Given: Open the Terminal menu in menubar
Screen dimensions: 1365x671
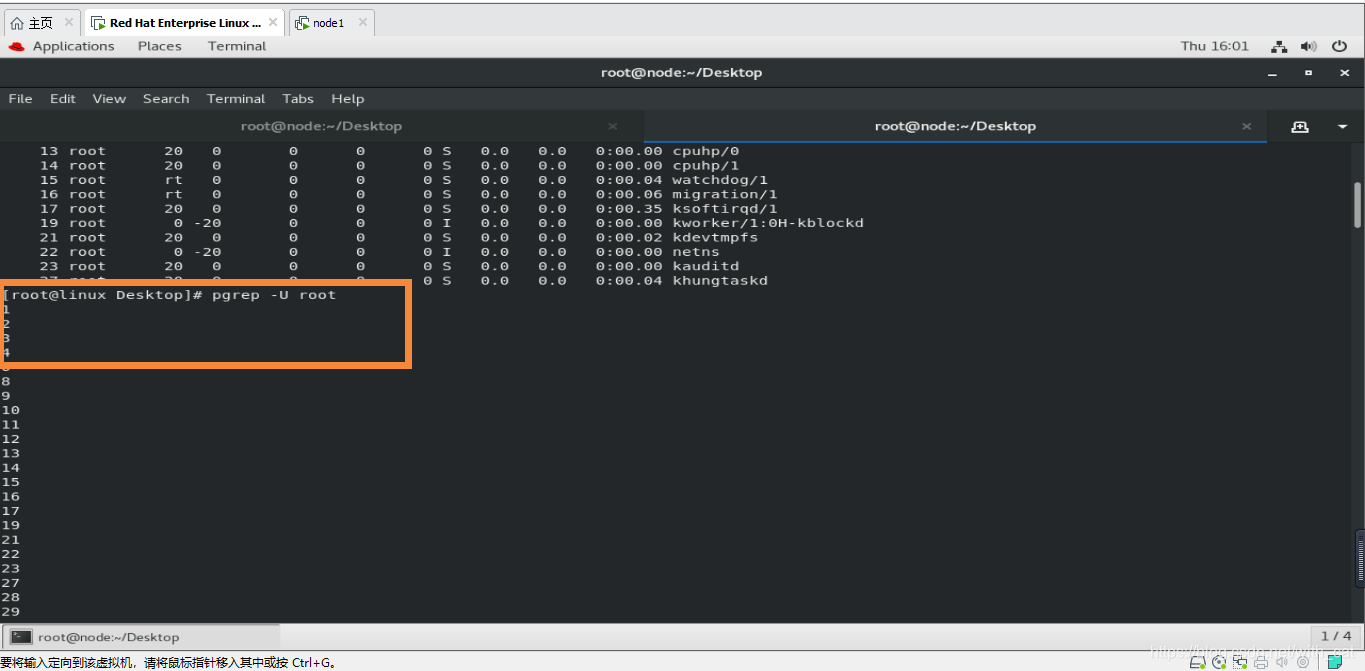Looking at the screenshot, I should pyautogui.click(x=236, y=99).
